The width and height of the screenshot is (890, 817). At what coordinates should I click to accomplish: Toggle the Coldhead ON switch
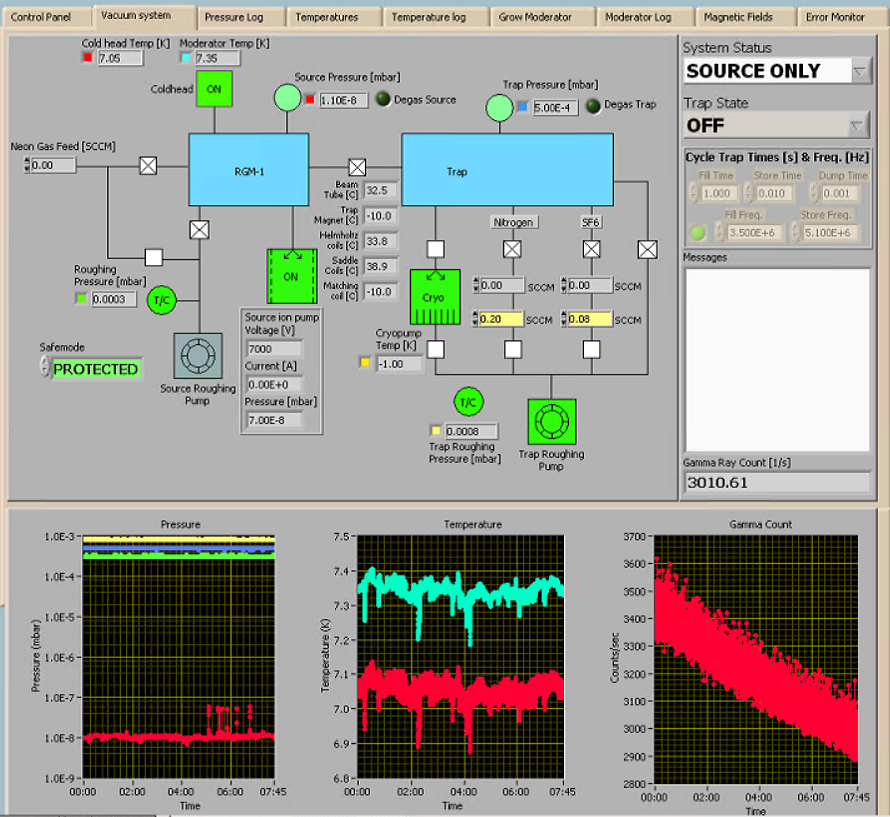click(213, 88)
